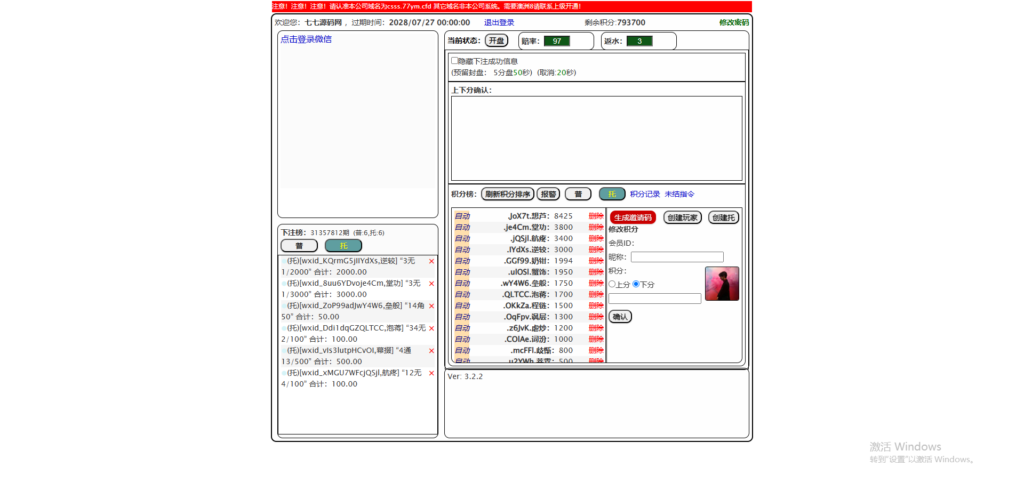Image resolution: width=1024 pixels, height=491 pixels.
Task: Select player .z6JvK scoring 1200
Action: point(528,328)
